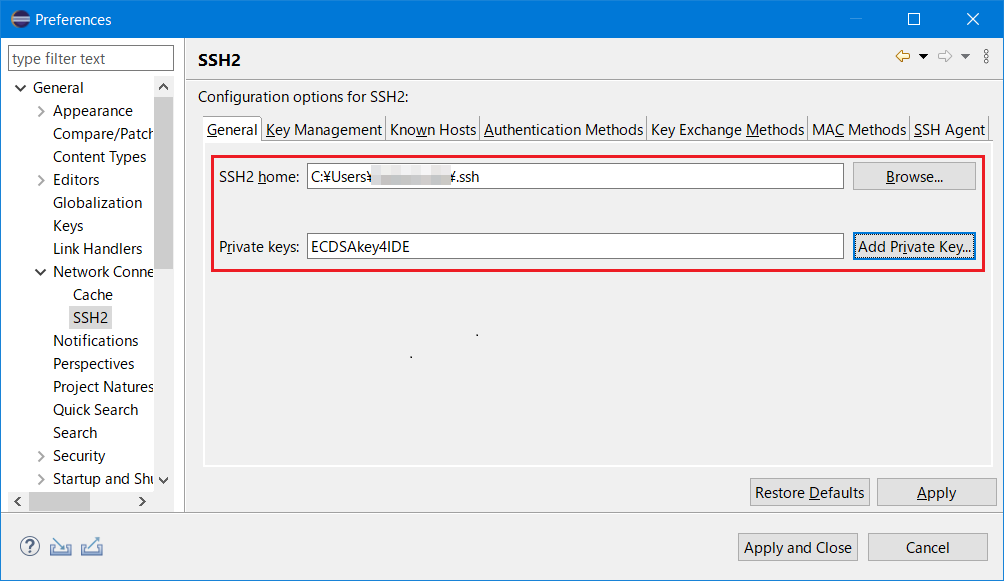Switch to the Key Management tab
1004x581 pixels.
pos(324,129)
